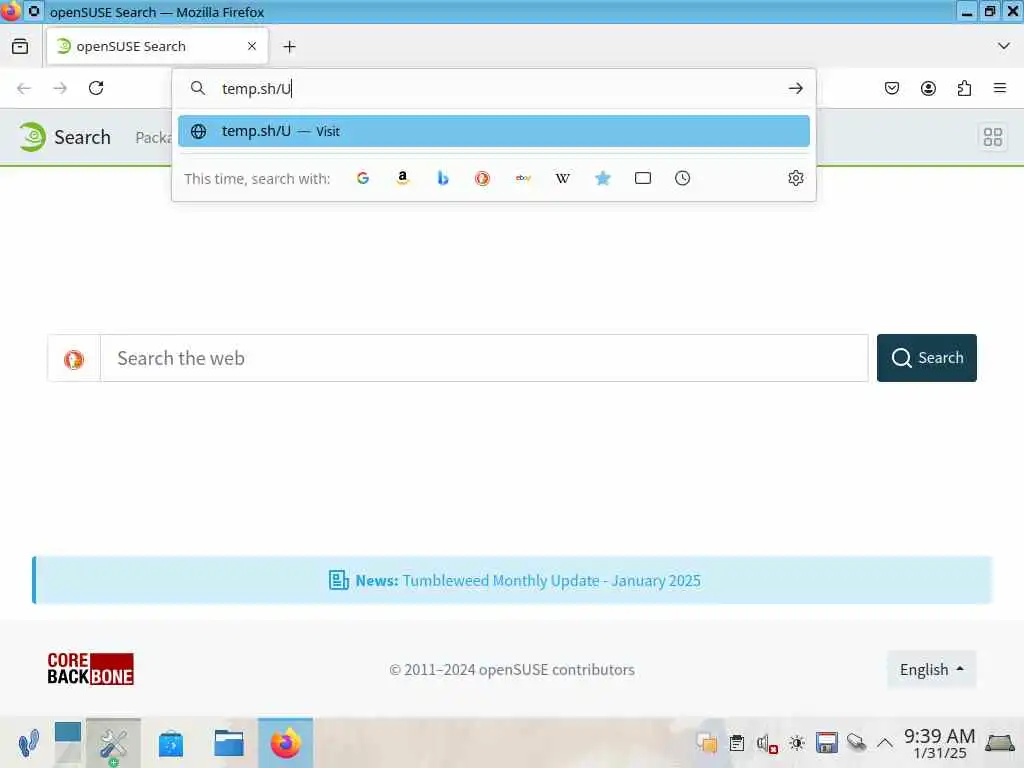Open the 9:39 AM clock calendar
This screenshot has width=1024, height=768.
[939, 743]
